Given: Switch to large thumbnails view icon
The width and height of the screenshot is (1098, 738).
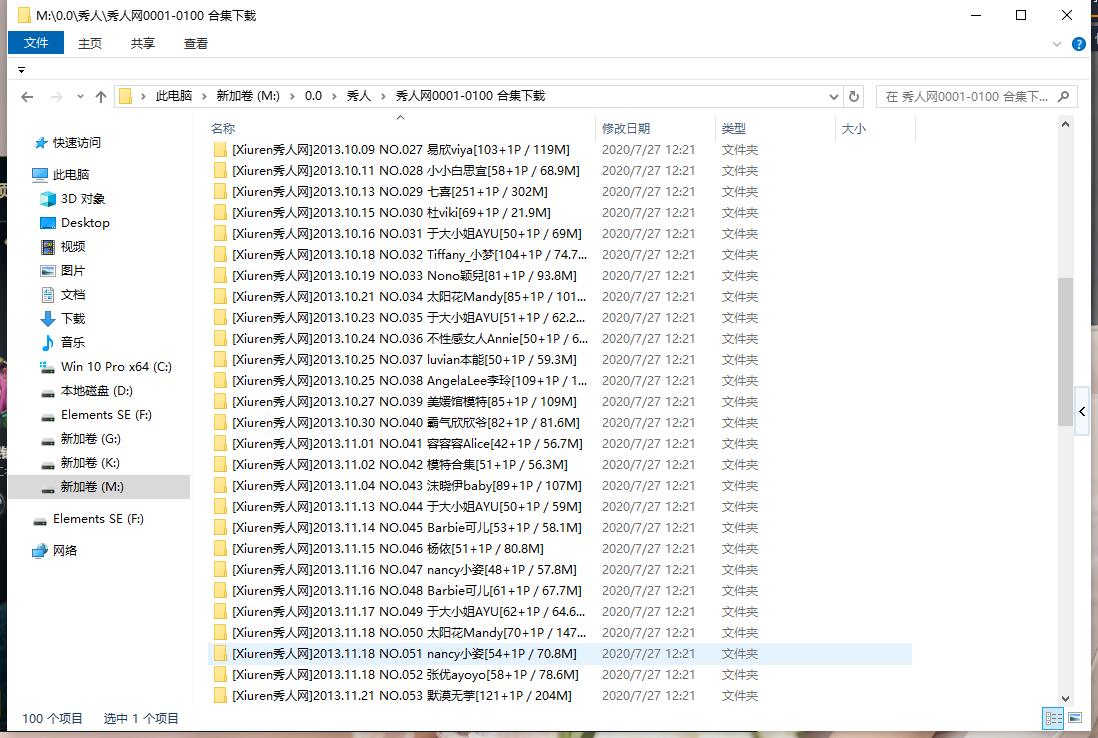Looking at the screenshot, I should [x=1075, y=718].
